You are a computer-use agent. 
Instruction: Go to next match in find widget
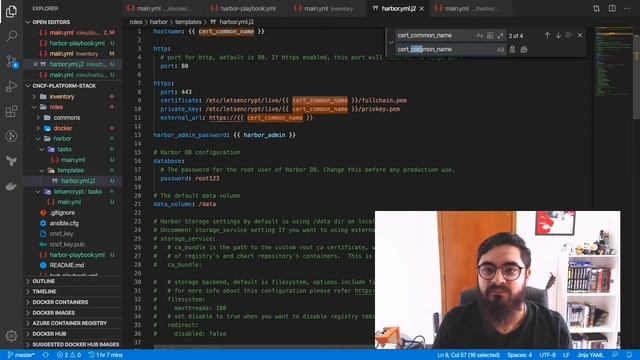[558, 36]
